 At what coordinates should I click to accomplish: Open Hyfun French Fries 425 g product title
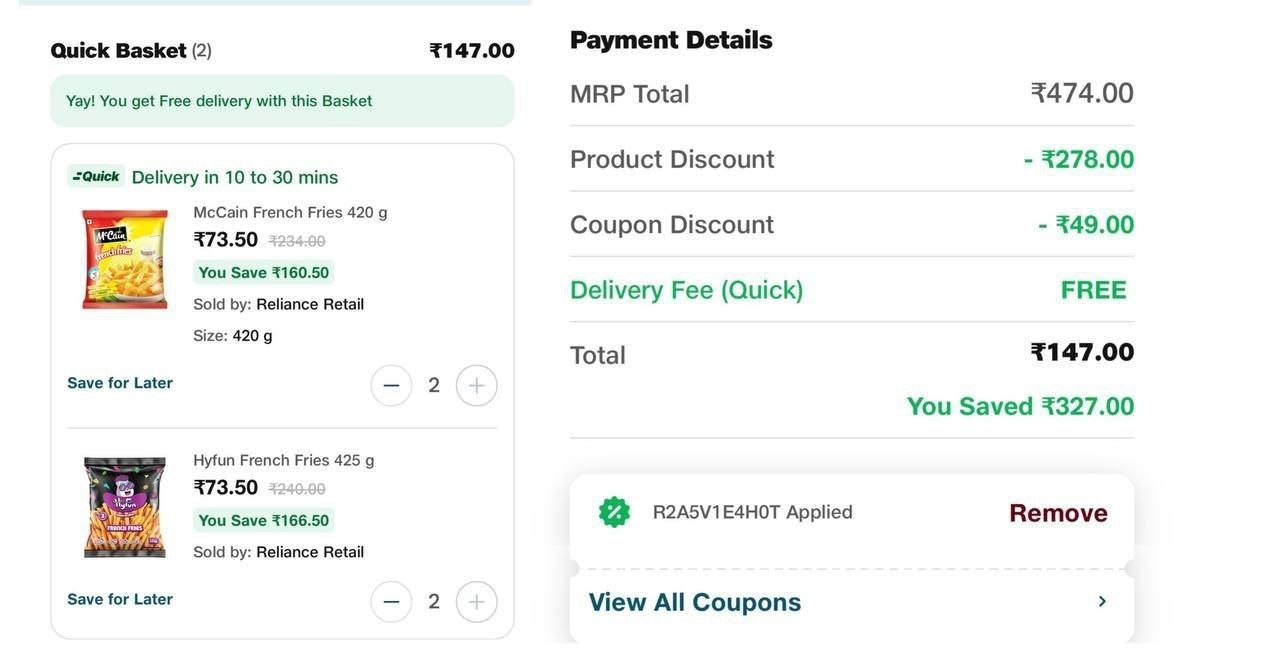284,460
